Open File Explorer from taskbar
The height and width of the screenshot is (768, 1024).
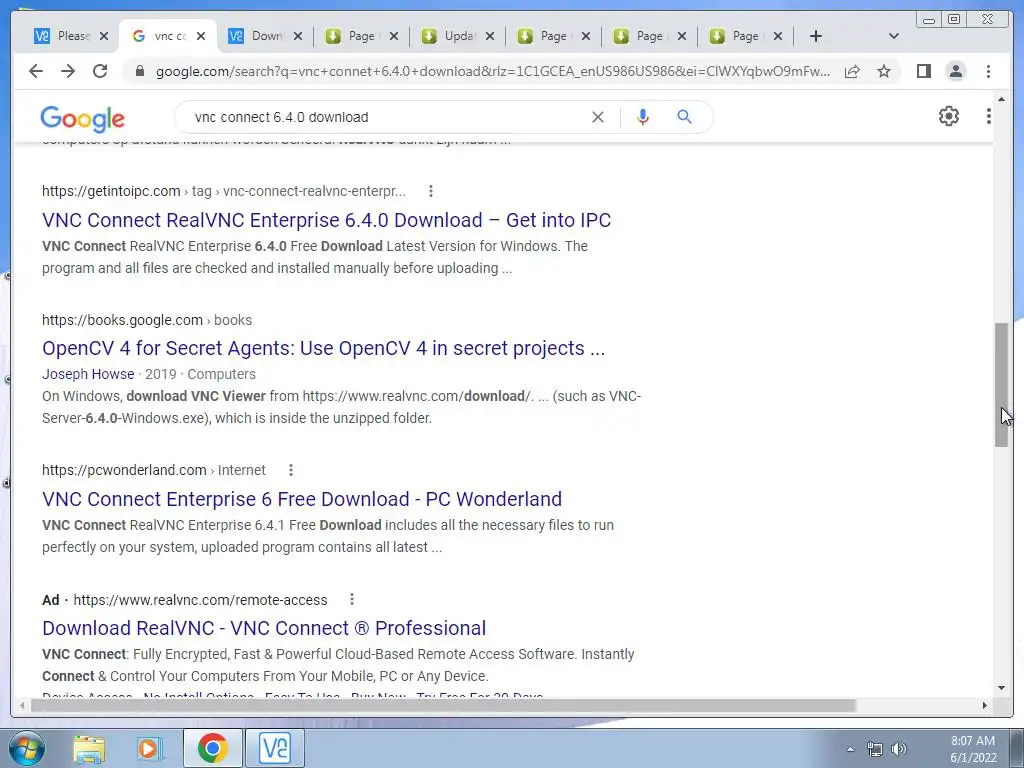tap(89, 748)
